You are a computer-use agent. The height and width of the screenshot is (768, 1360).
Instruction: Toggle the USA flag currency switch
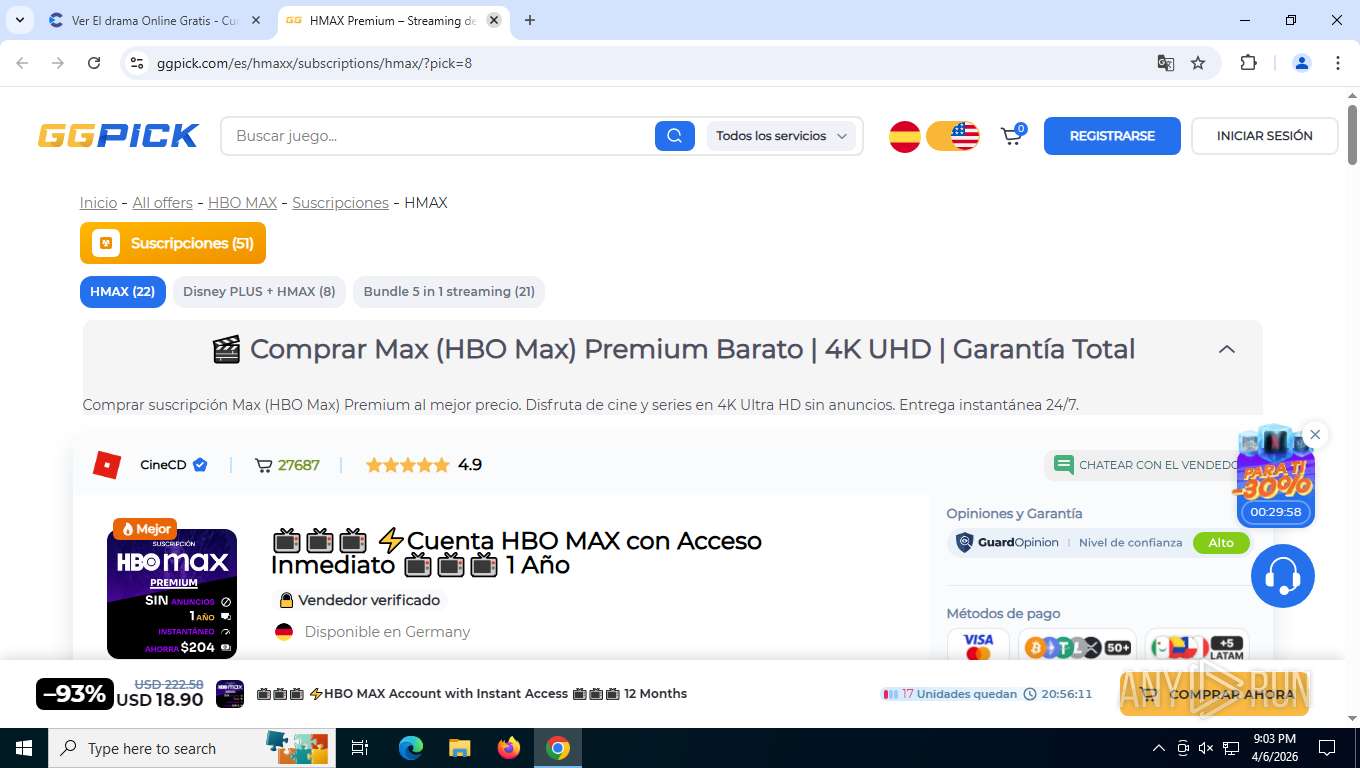pos(953,136)
